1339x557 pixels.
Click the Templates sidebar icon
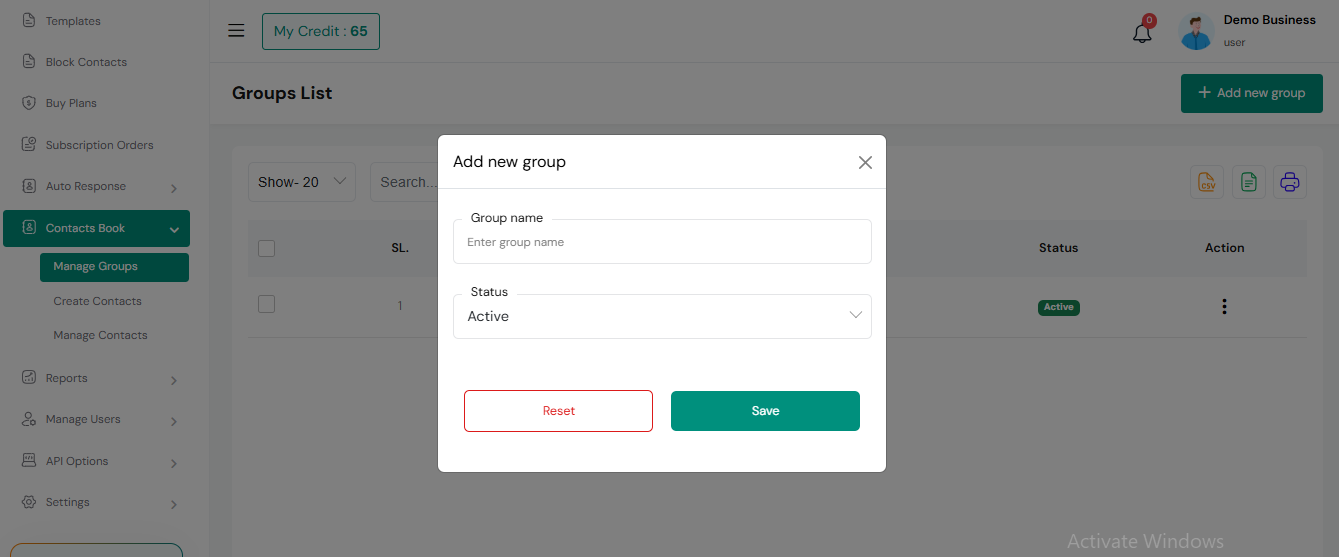coord(29,21)
